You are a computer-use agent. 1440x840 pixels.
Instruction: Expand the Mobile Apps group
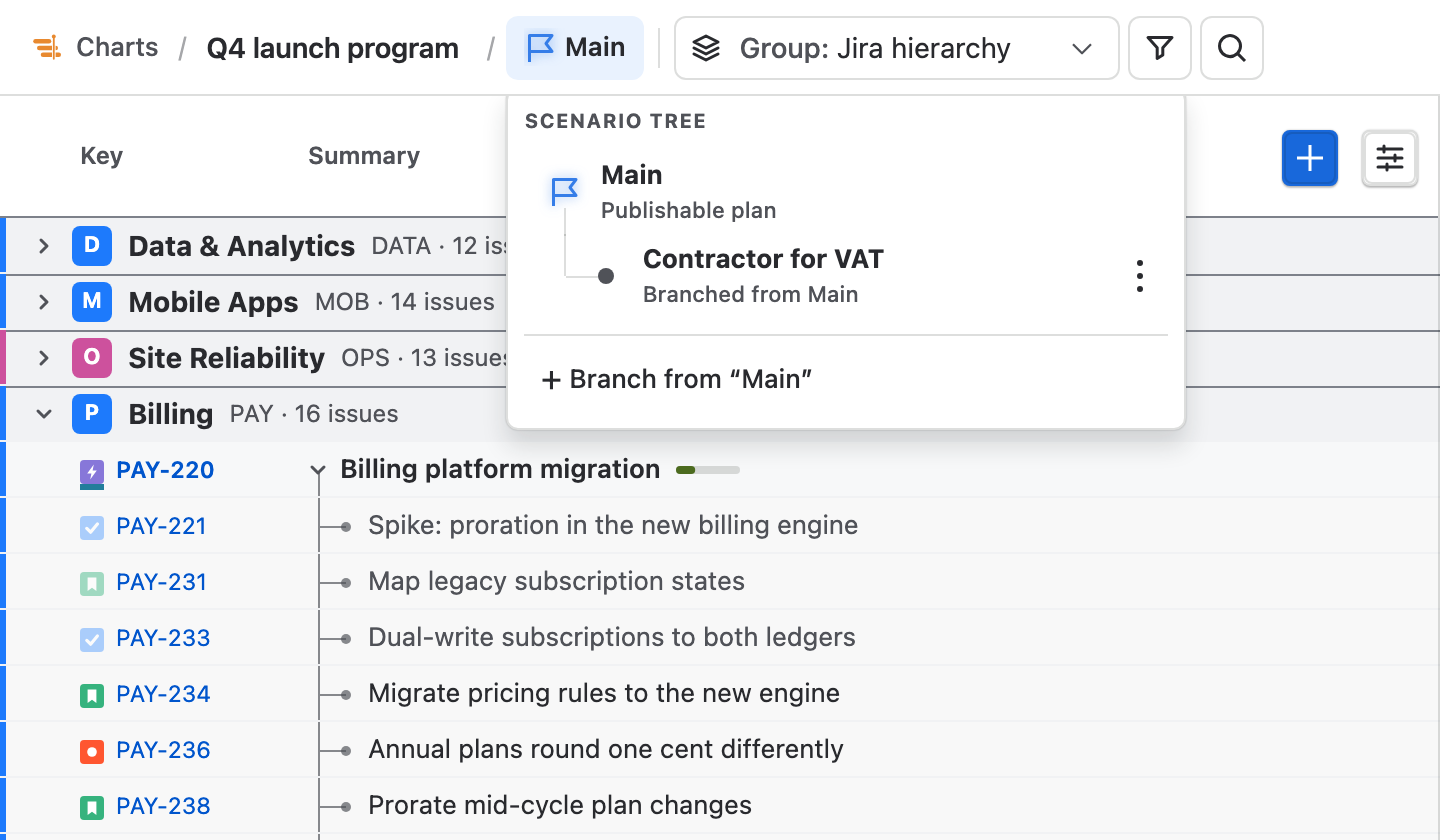click(43, 302)
